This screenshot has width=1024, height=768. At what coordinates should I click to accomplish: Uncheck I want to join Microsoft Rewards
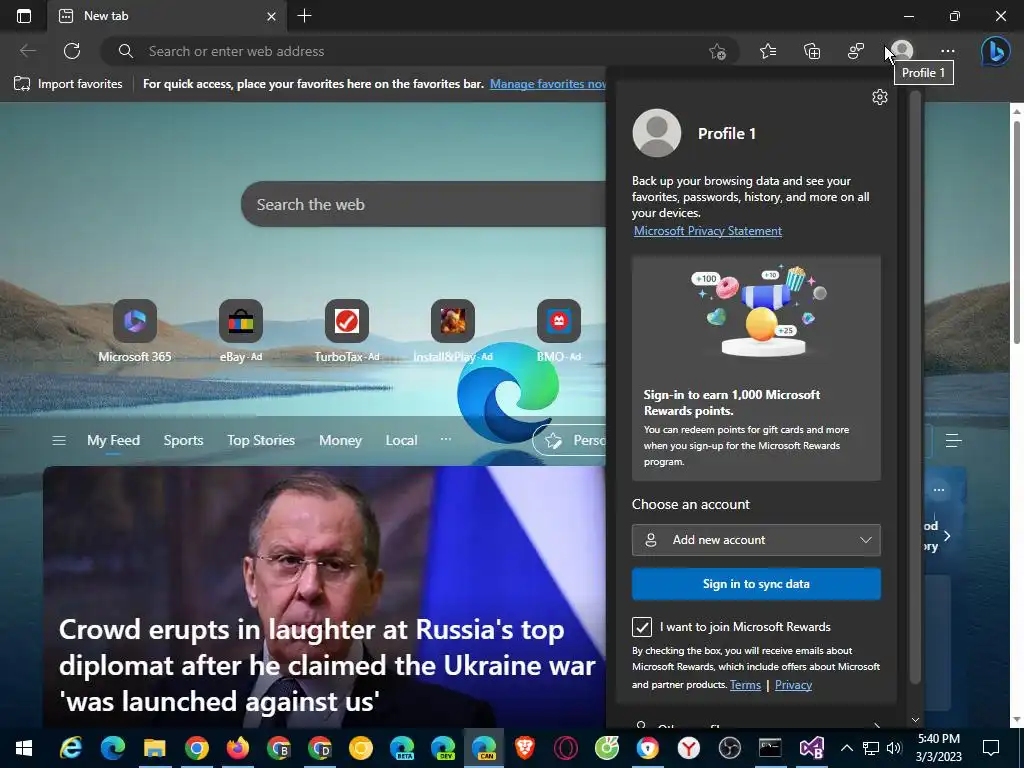[642, 627]
